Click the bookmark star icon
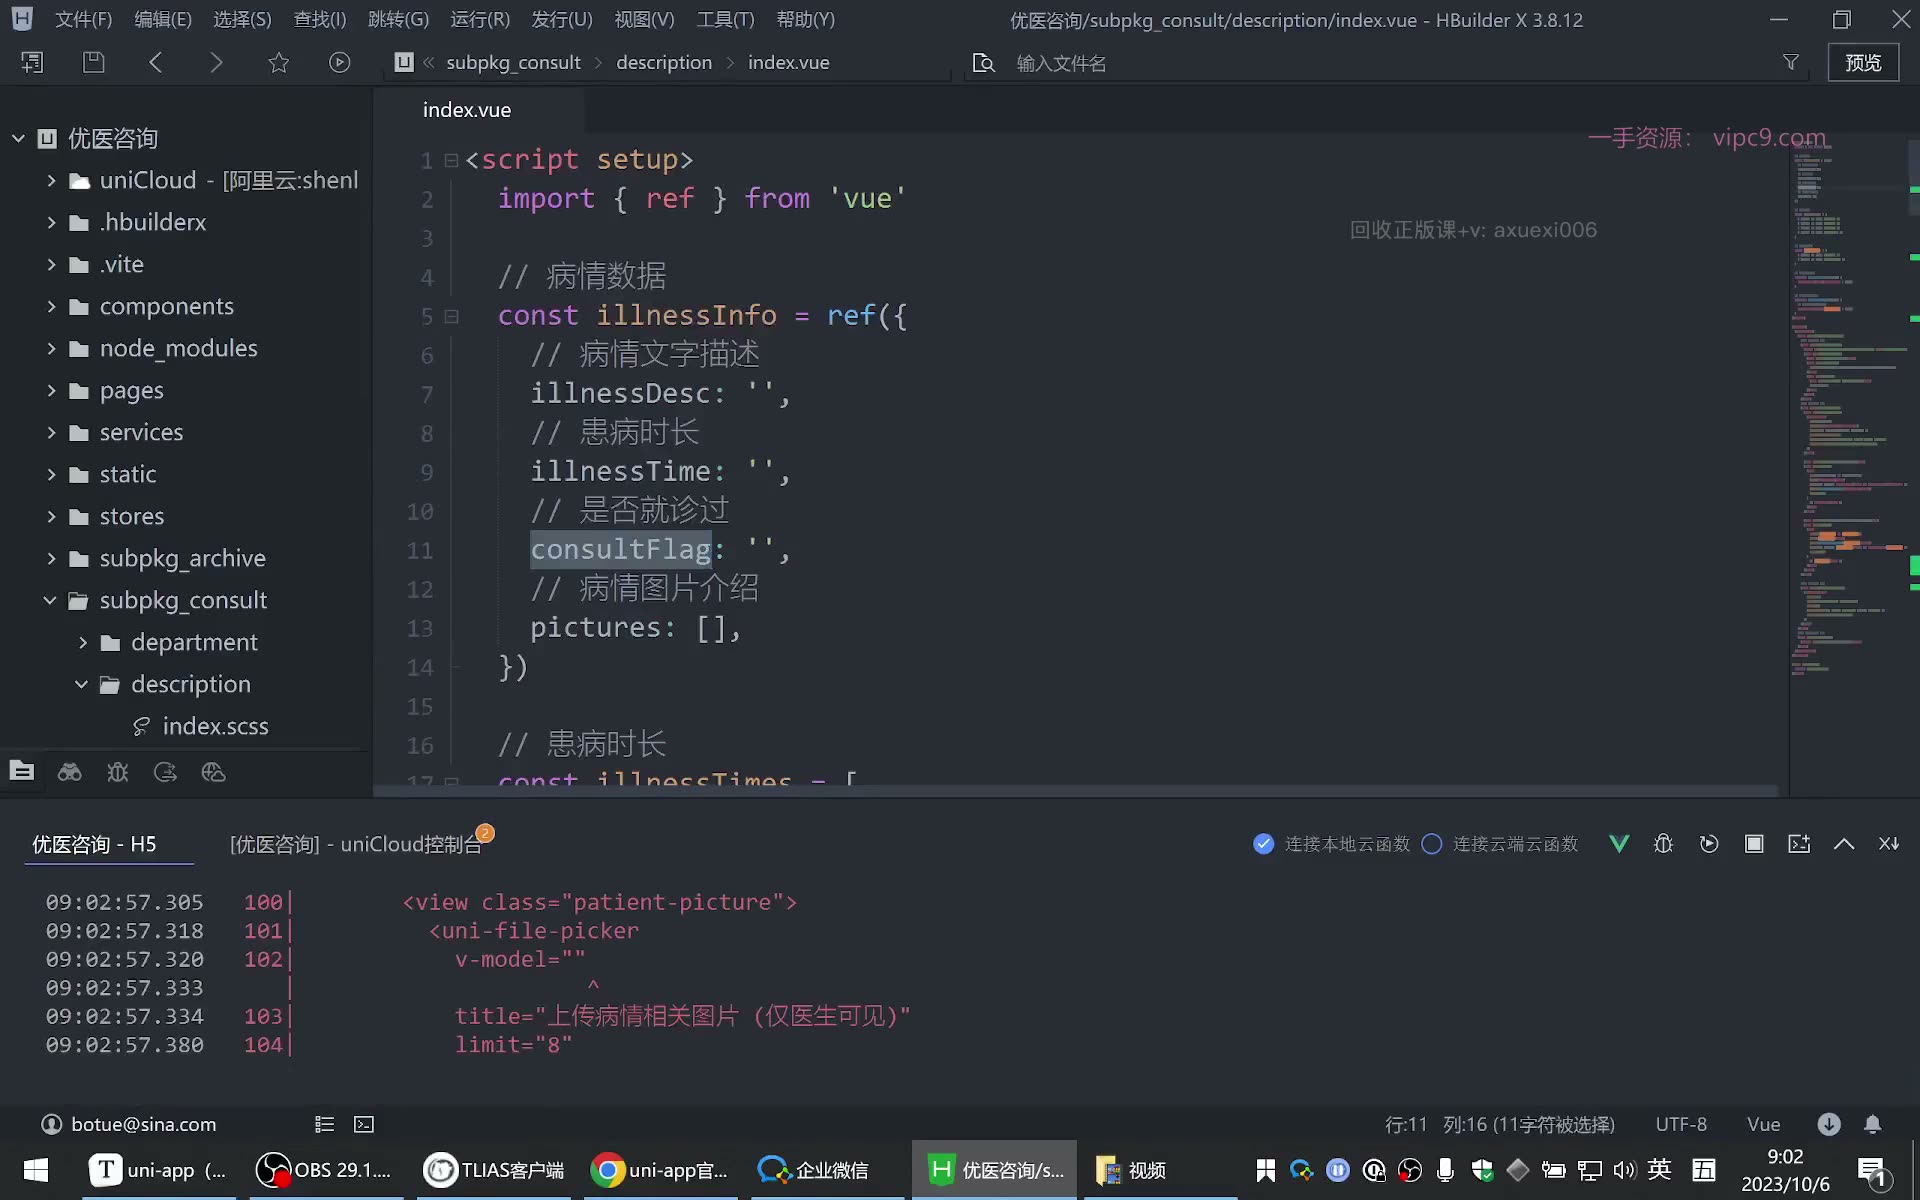The width and height of the screenshot is (1920, 1200). [x=279, y=62]
